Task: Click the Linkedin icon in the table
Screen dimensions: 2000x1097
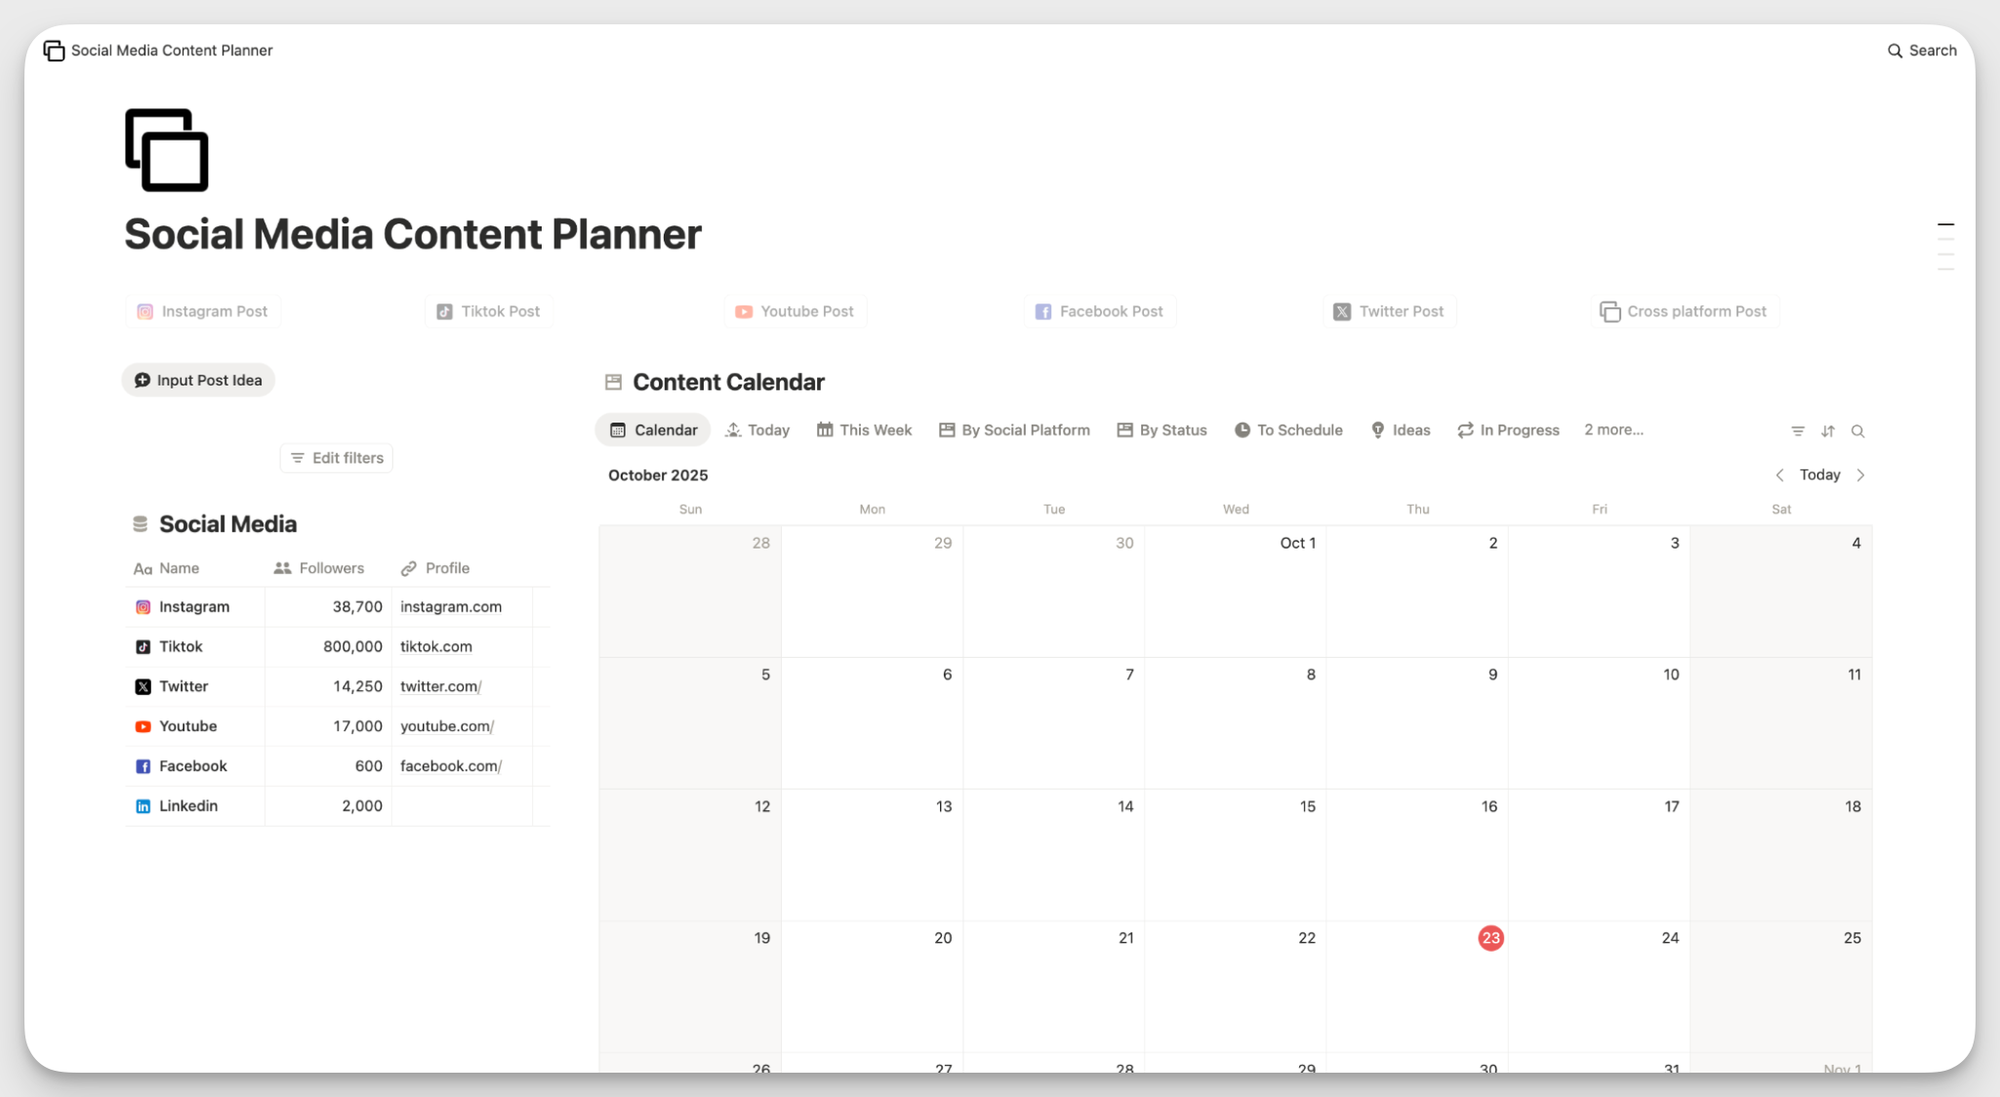Action: pyautogui.click(x=142, y=806)
